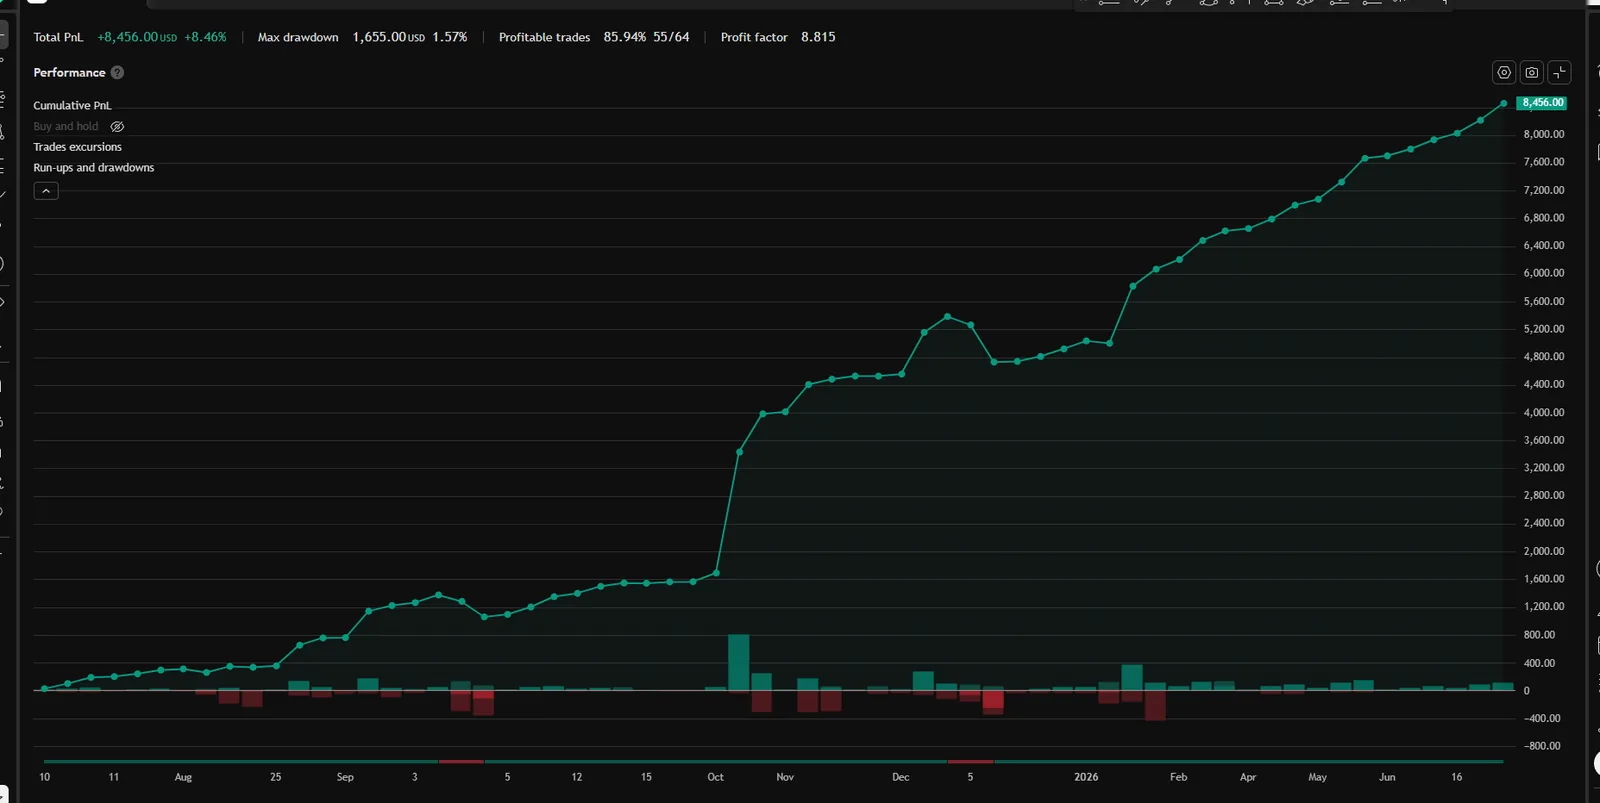Toggle the Cumulative PnL series
The image size is (1600, 803).
click(72, 106)
